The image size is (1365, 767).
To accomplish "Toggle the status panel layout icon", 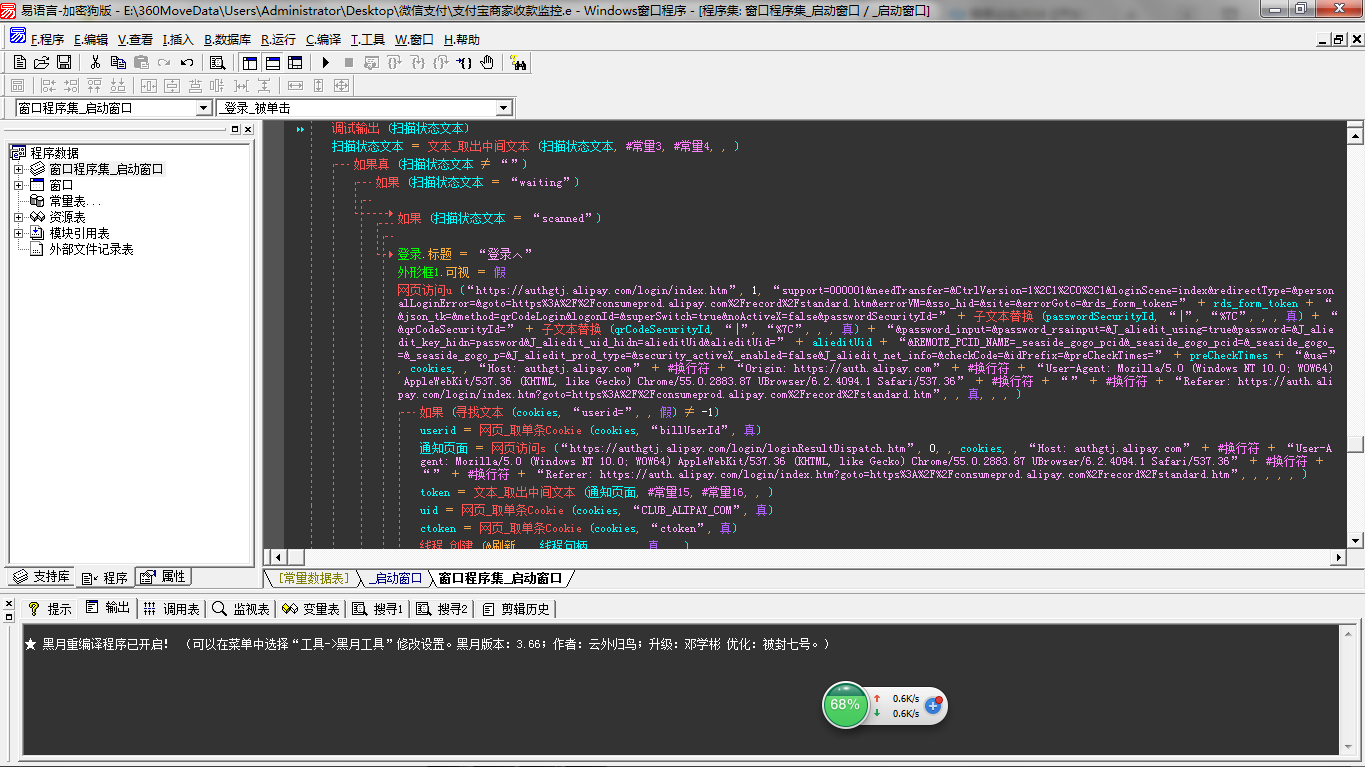I will 272,62.
